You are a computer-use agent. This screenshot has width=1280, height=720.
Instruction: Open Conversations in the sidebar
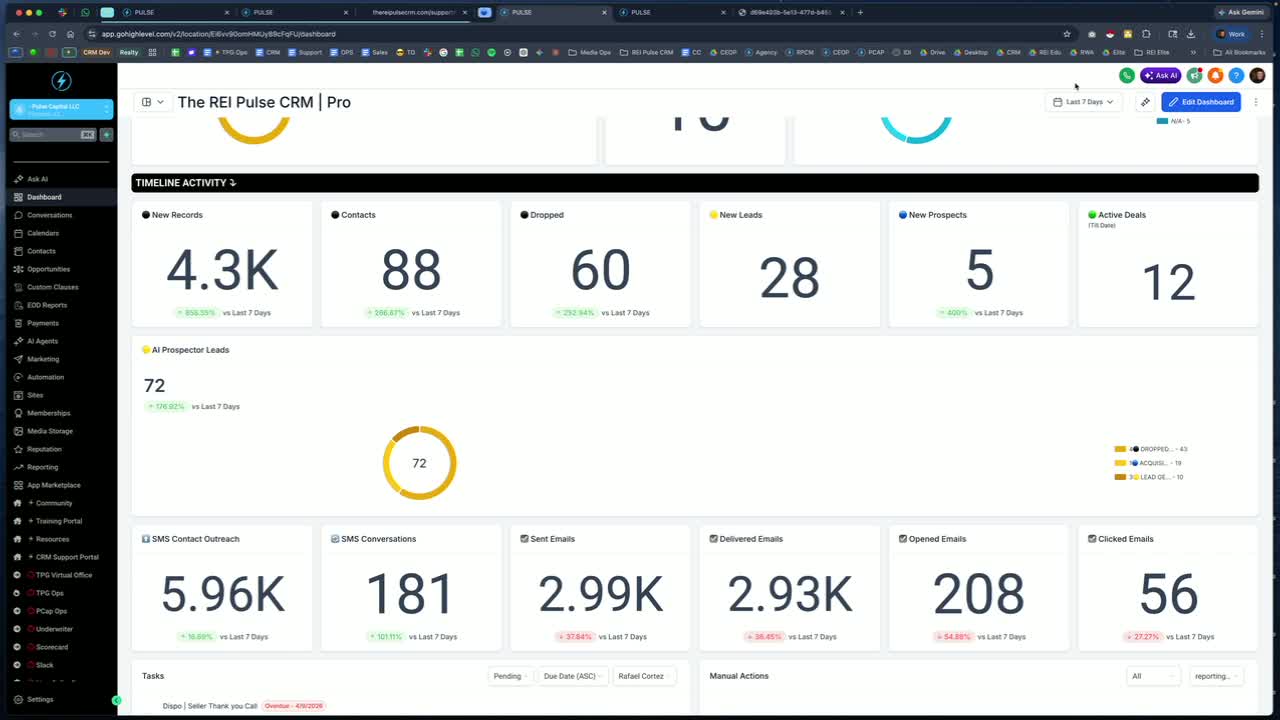tap(50, 215)
